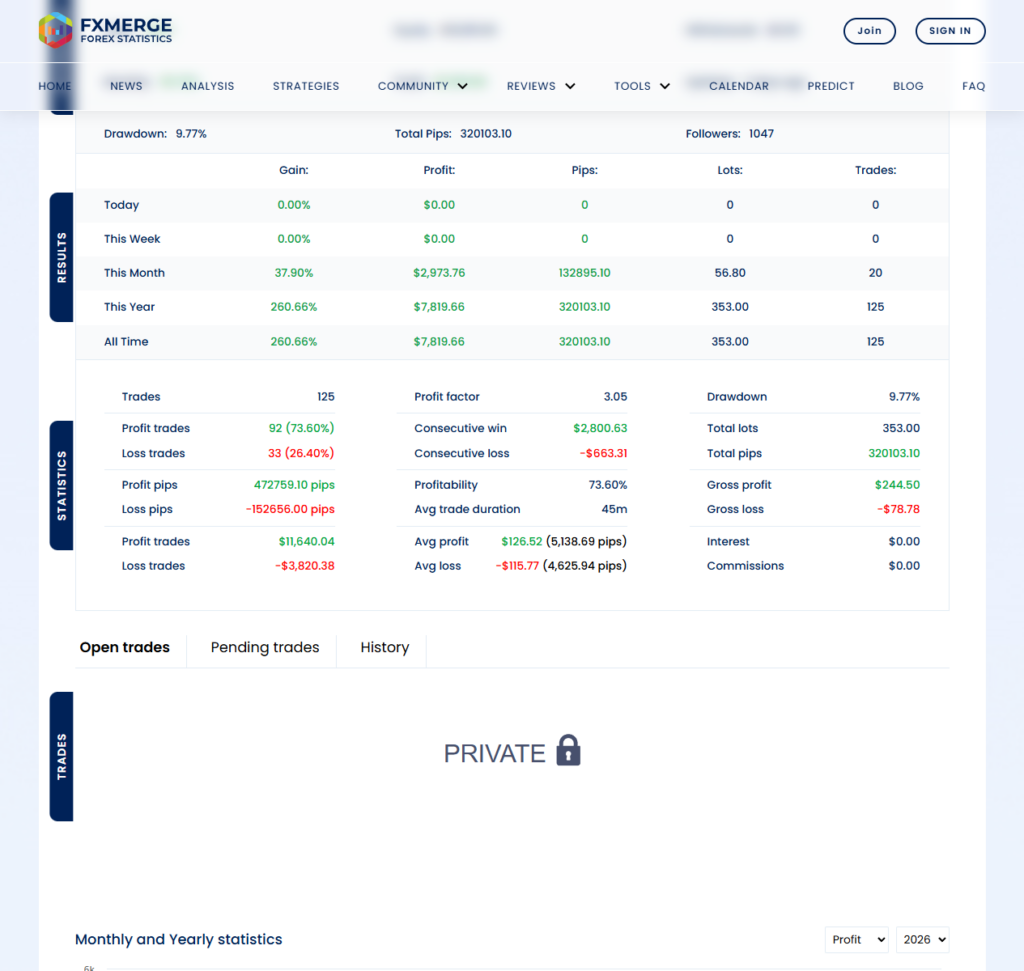The width and height of the screenshot is (1024, 971).
Task: Click Profit pips 472759.10 pips
Action: 294,485
